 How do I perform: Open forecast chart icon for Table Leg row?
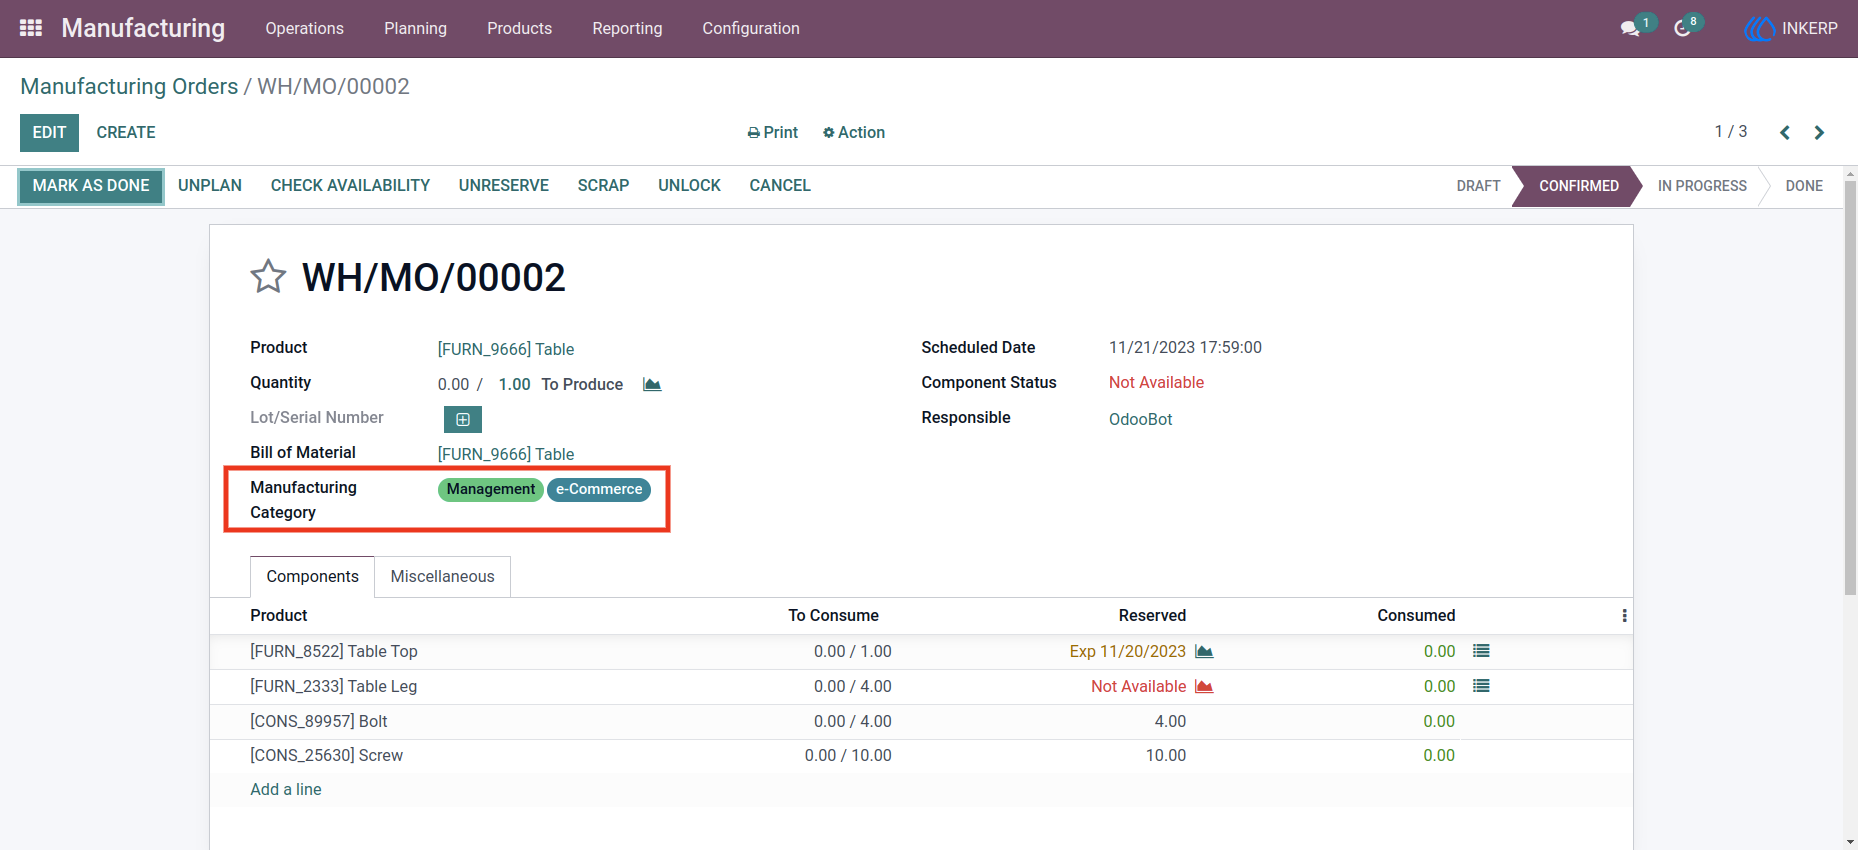[1204, 686]
